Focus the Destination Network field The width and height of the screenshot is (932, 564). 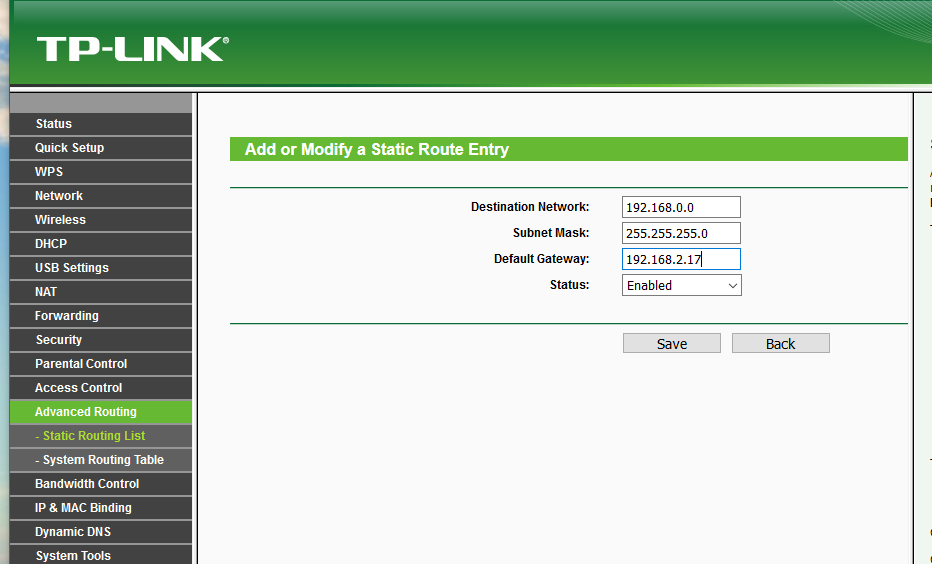tap(681, 207)
